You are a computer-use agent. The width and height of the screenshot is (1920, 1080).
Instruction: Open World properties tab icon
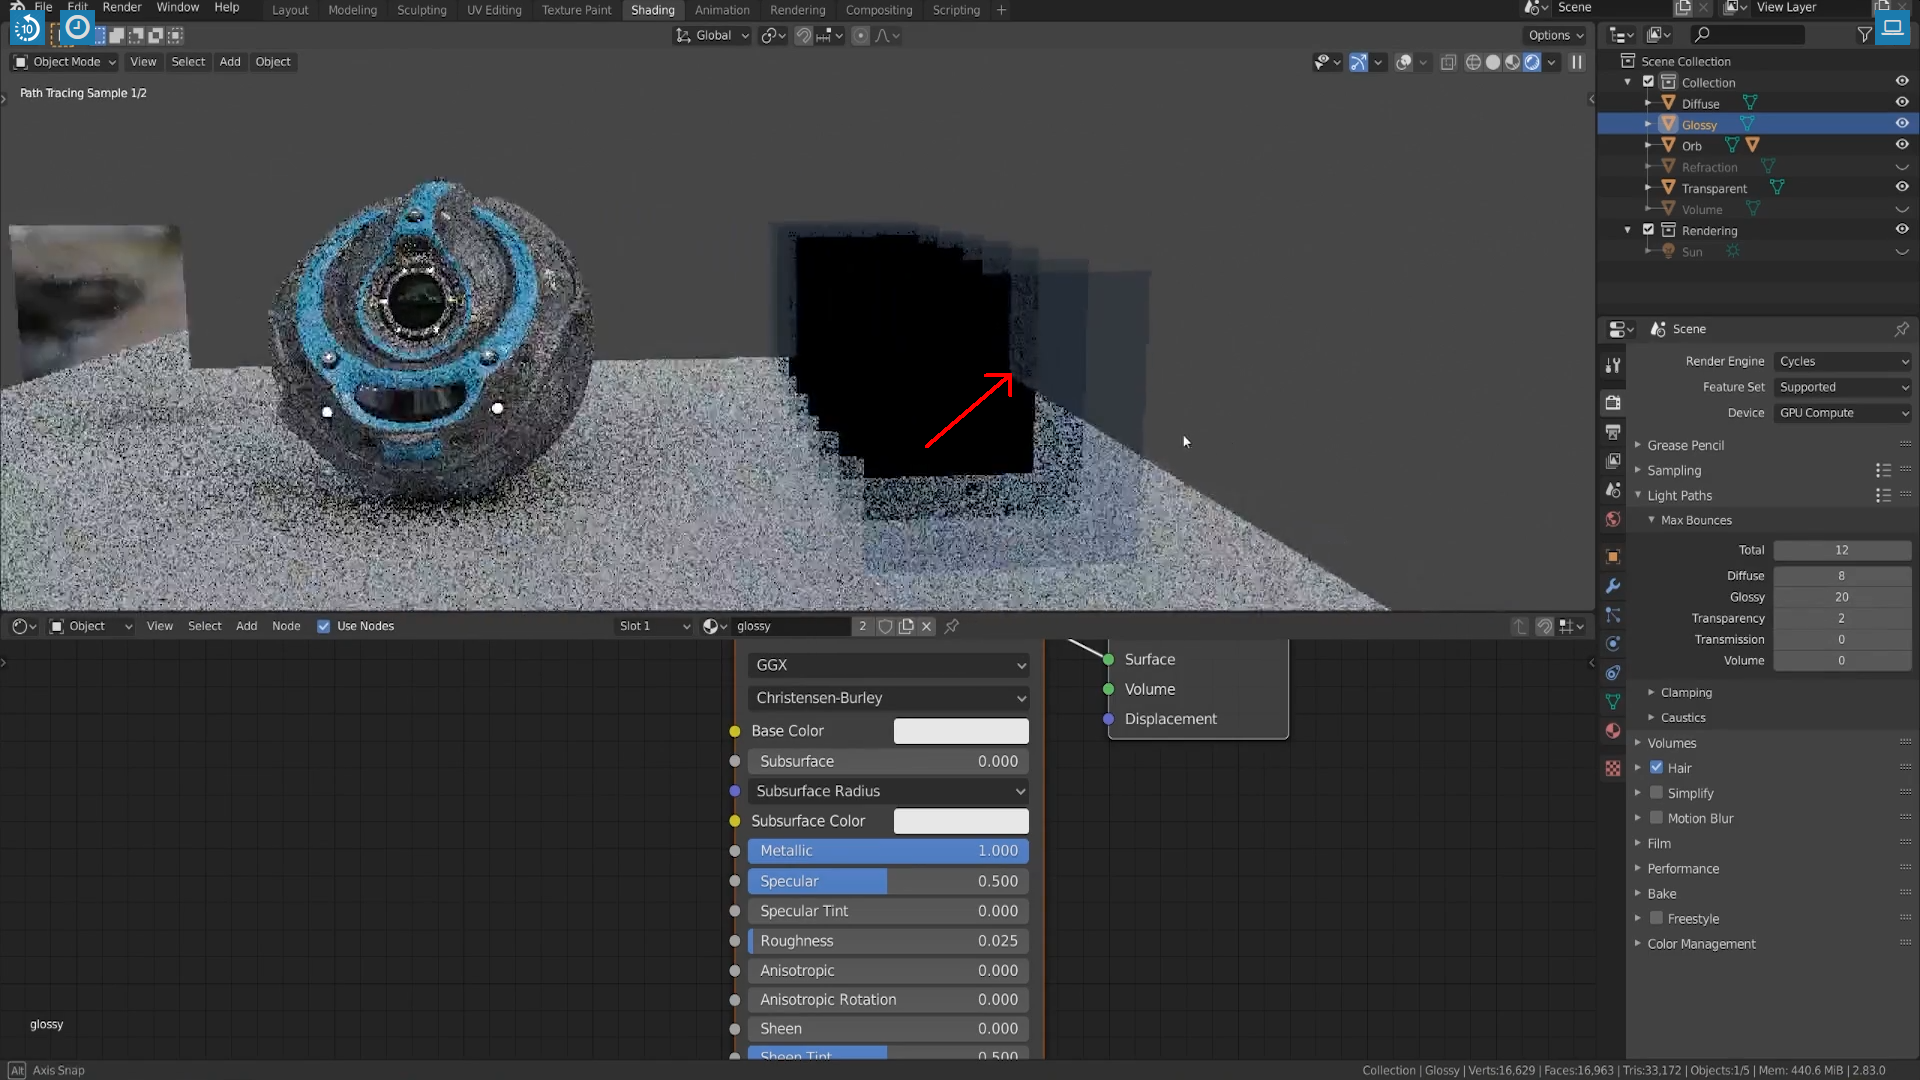pos(1613,519)
